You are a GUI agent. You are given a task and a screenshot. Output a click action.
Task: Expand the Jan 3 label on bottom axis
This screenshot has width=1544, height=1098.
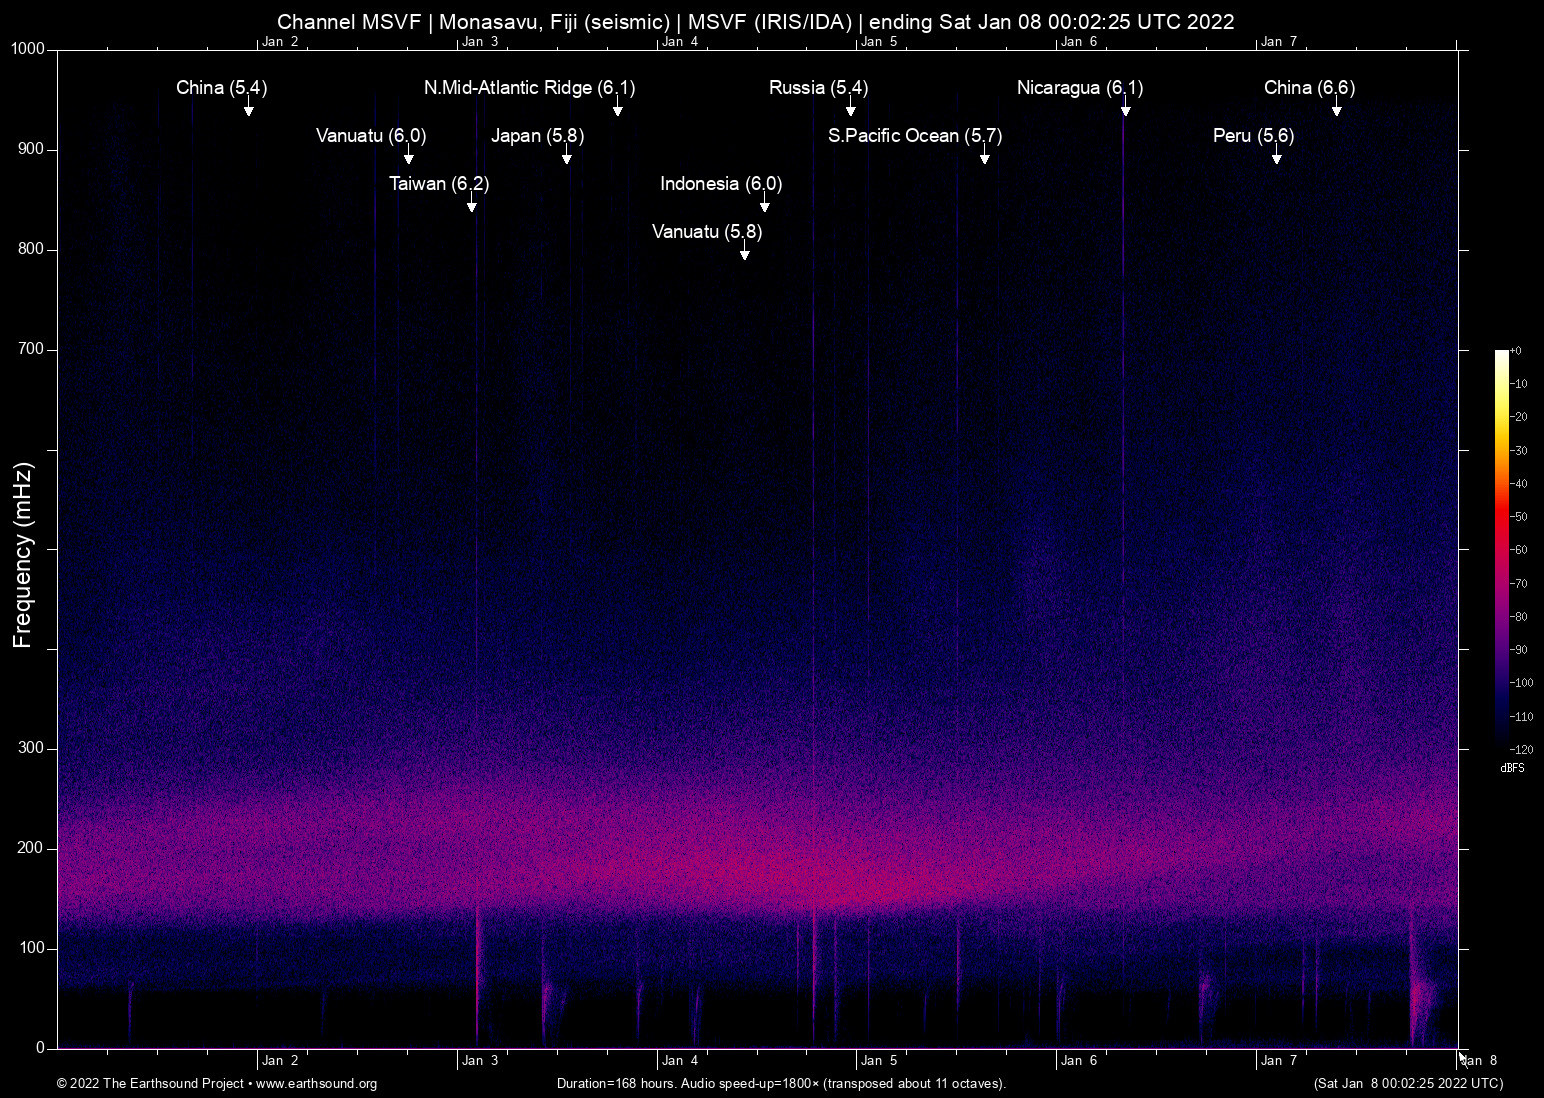point(481,1060)
